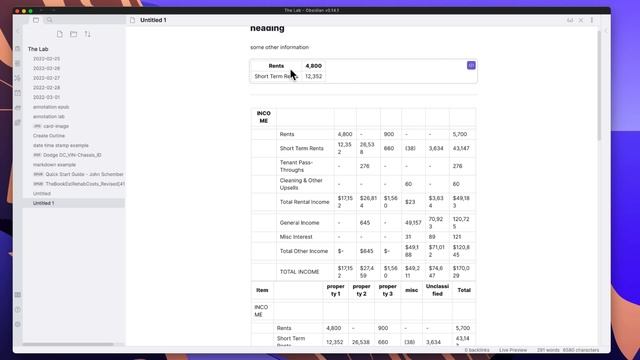Open Untitled note in file list

tap(42, 193)
